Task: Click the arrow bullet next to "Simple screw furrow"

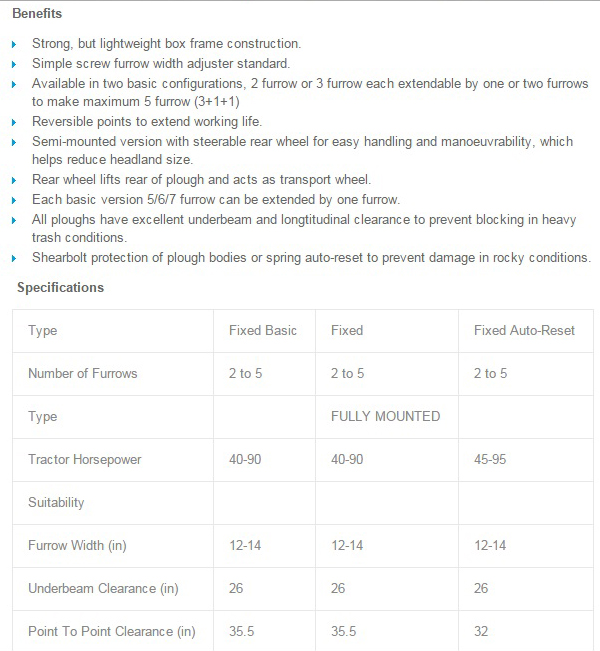Action: pyautogui.click(x=13, y=64)
